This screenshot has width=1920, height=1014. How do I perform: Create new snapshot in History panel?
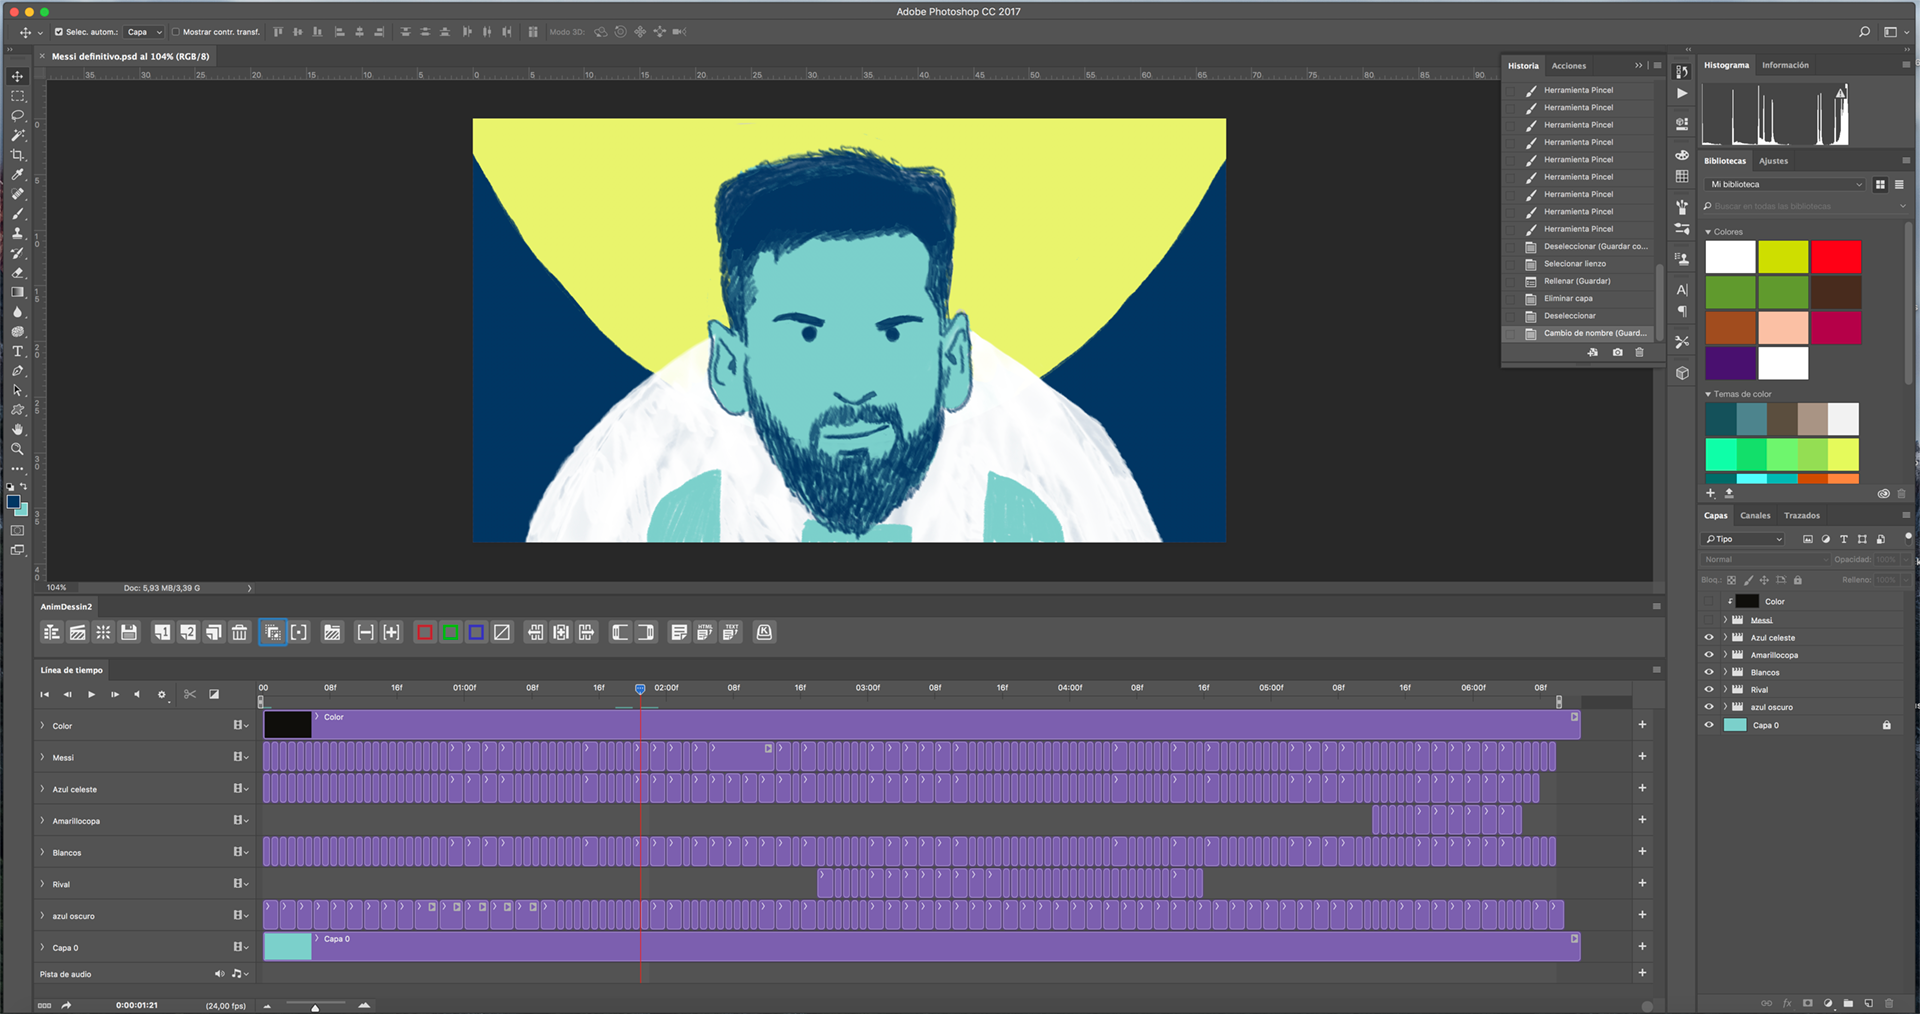coord(1617,352)
